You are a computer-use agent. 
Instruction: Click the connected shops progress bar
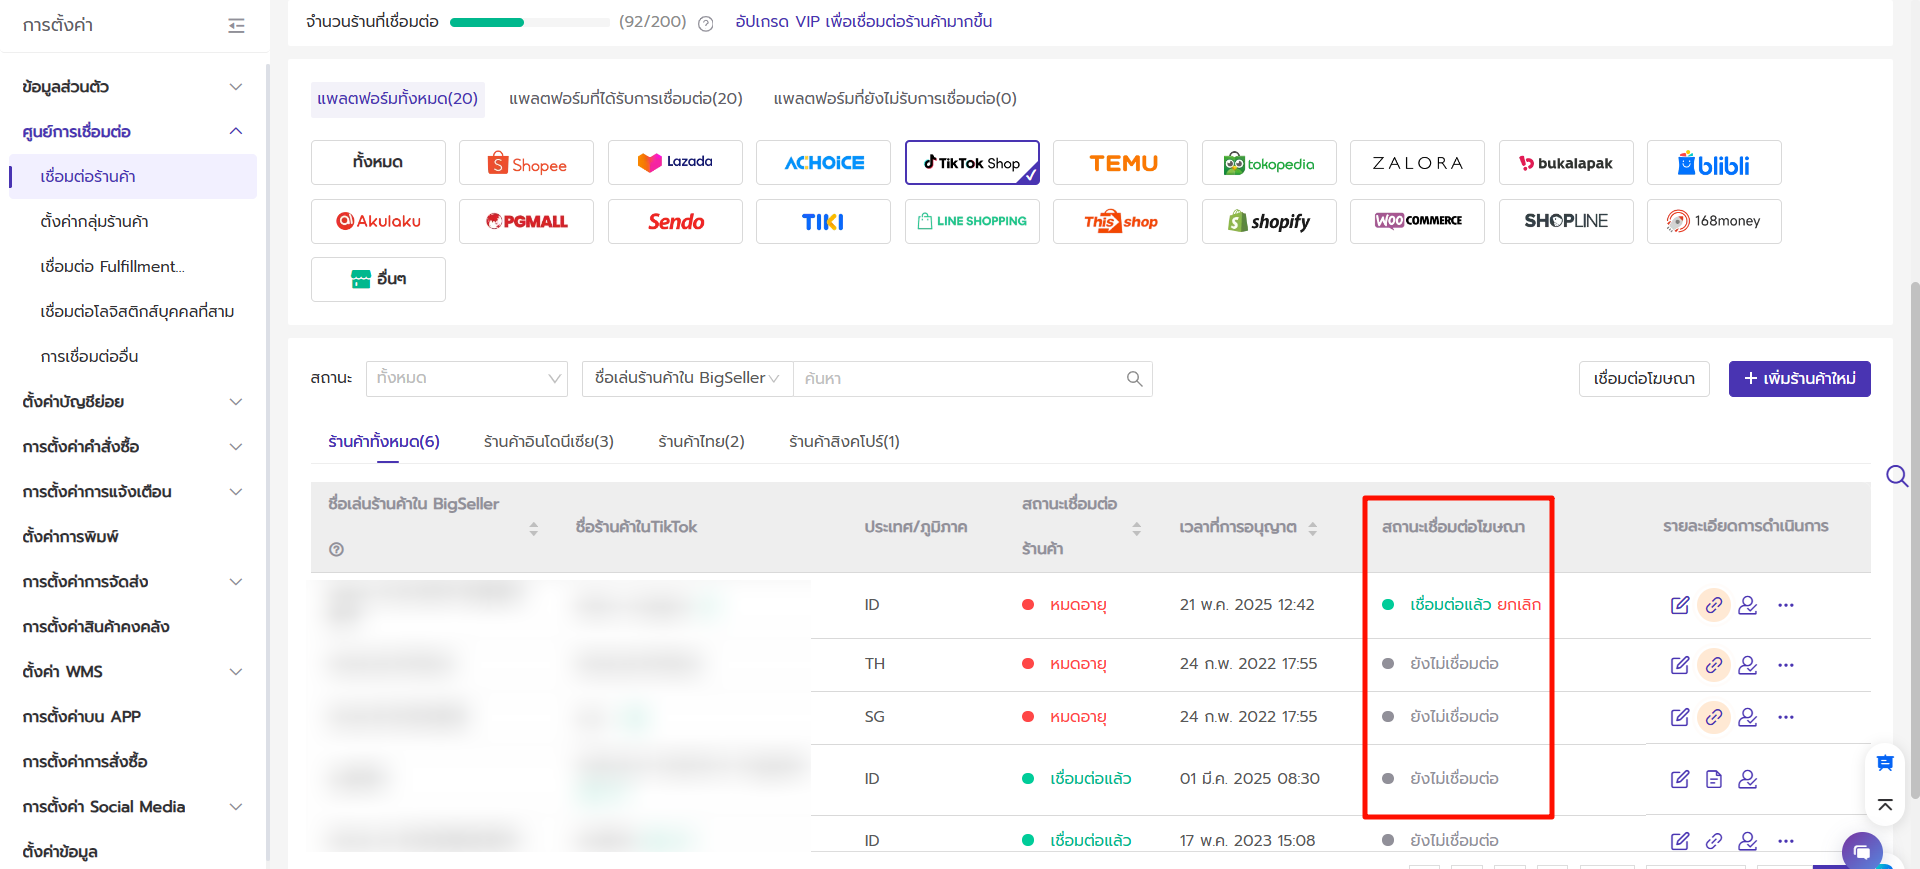530,22
